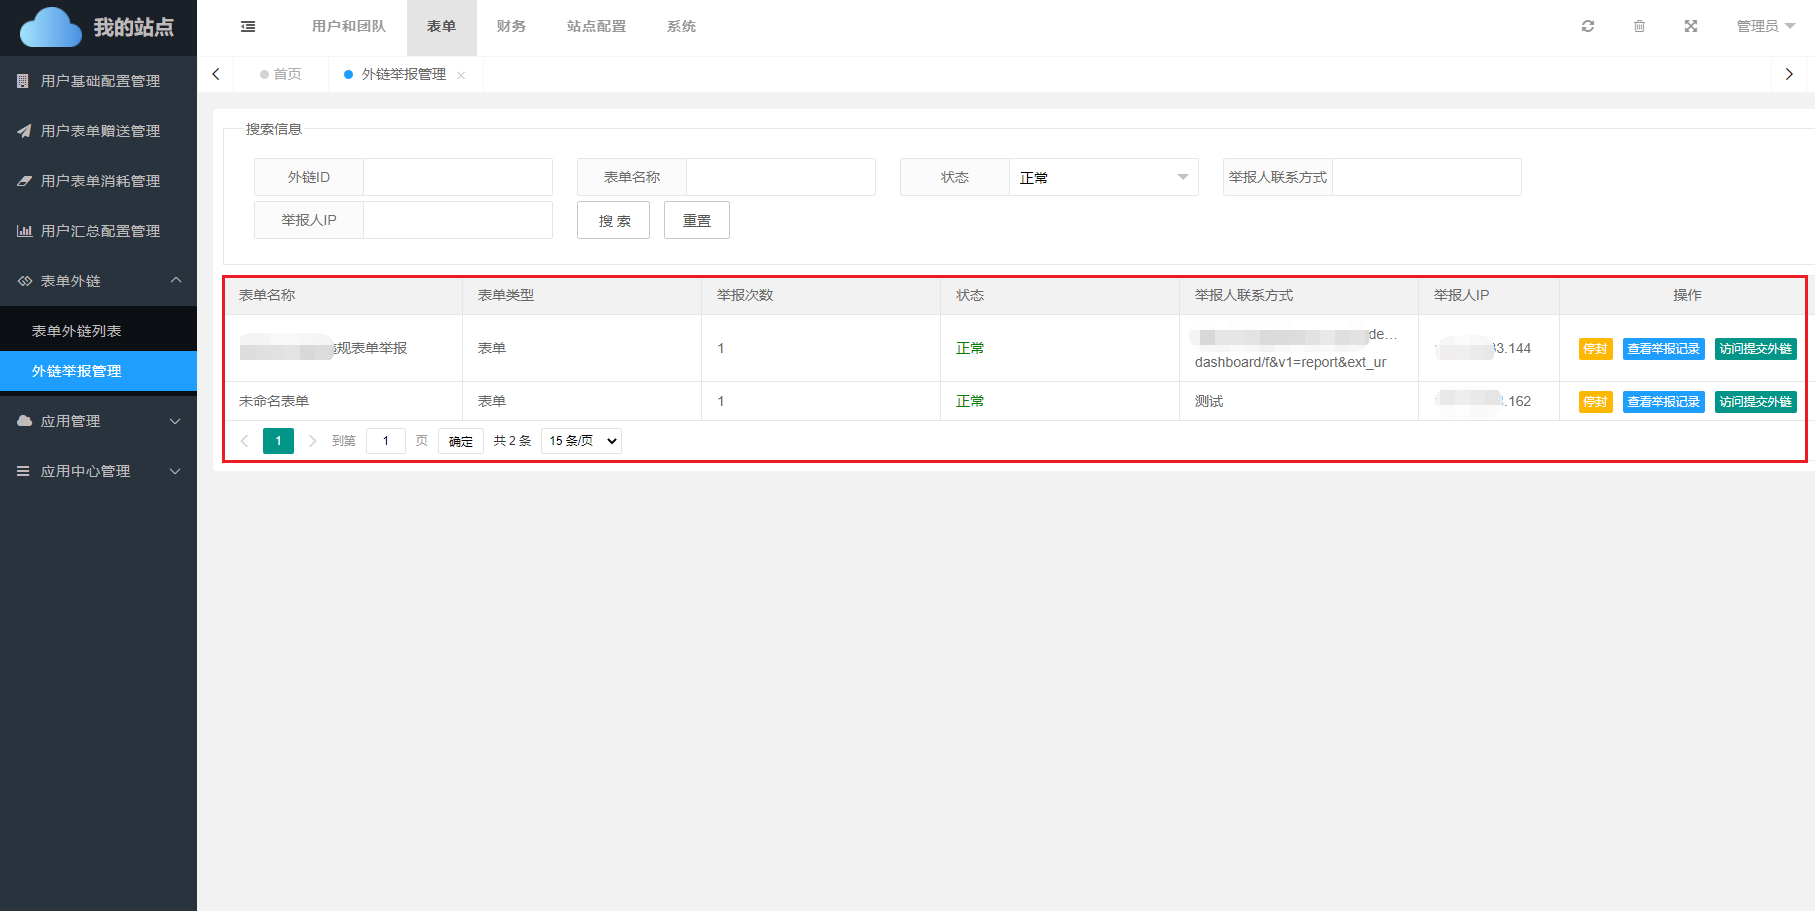The width and height of the screenshot is (1815, 911).
Task: Close the 外链举报管理 tab
Action: 461,75
